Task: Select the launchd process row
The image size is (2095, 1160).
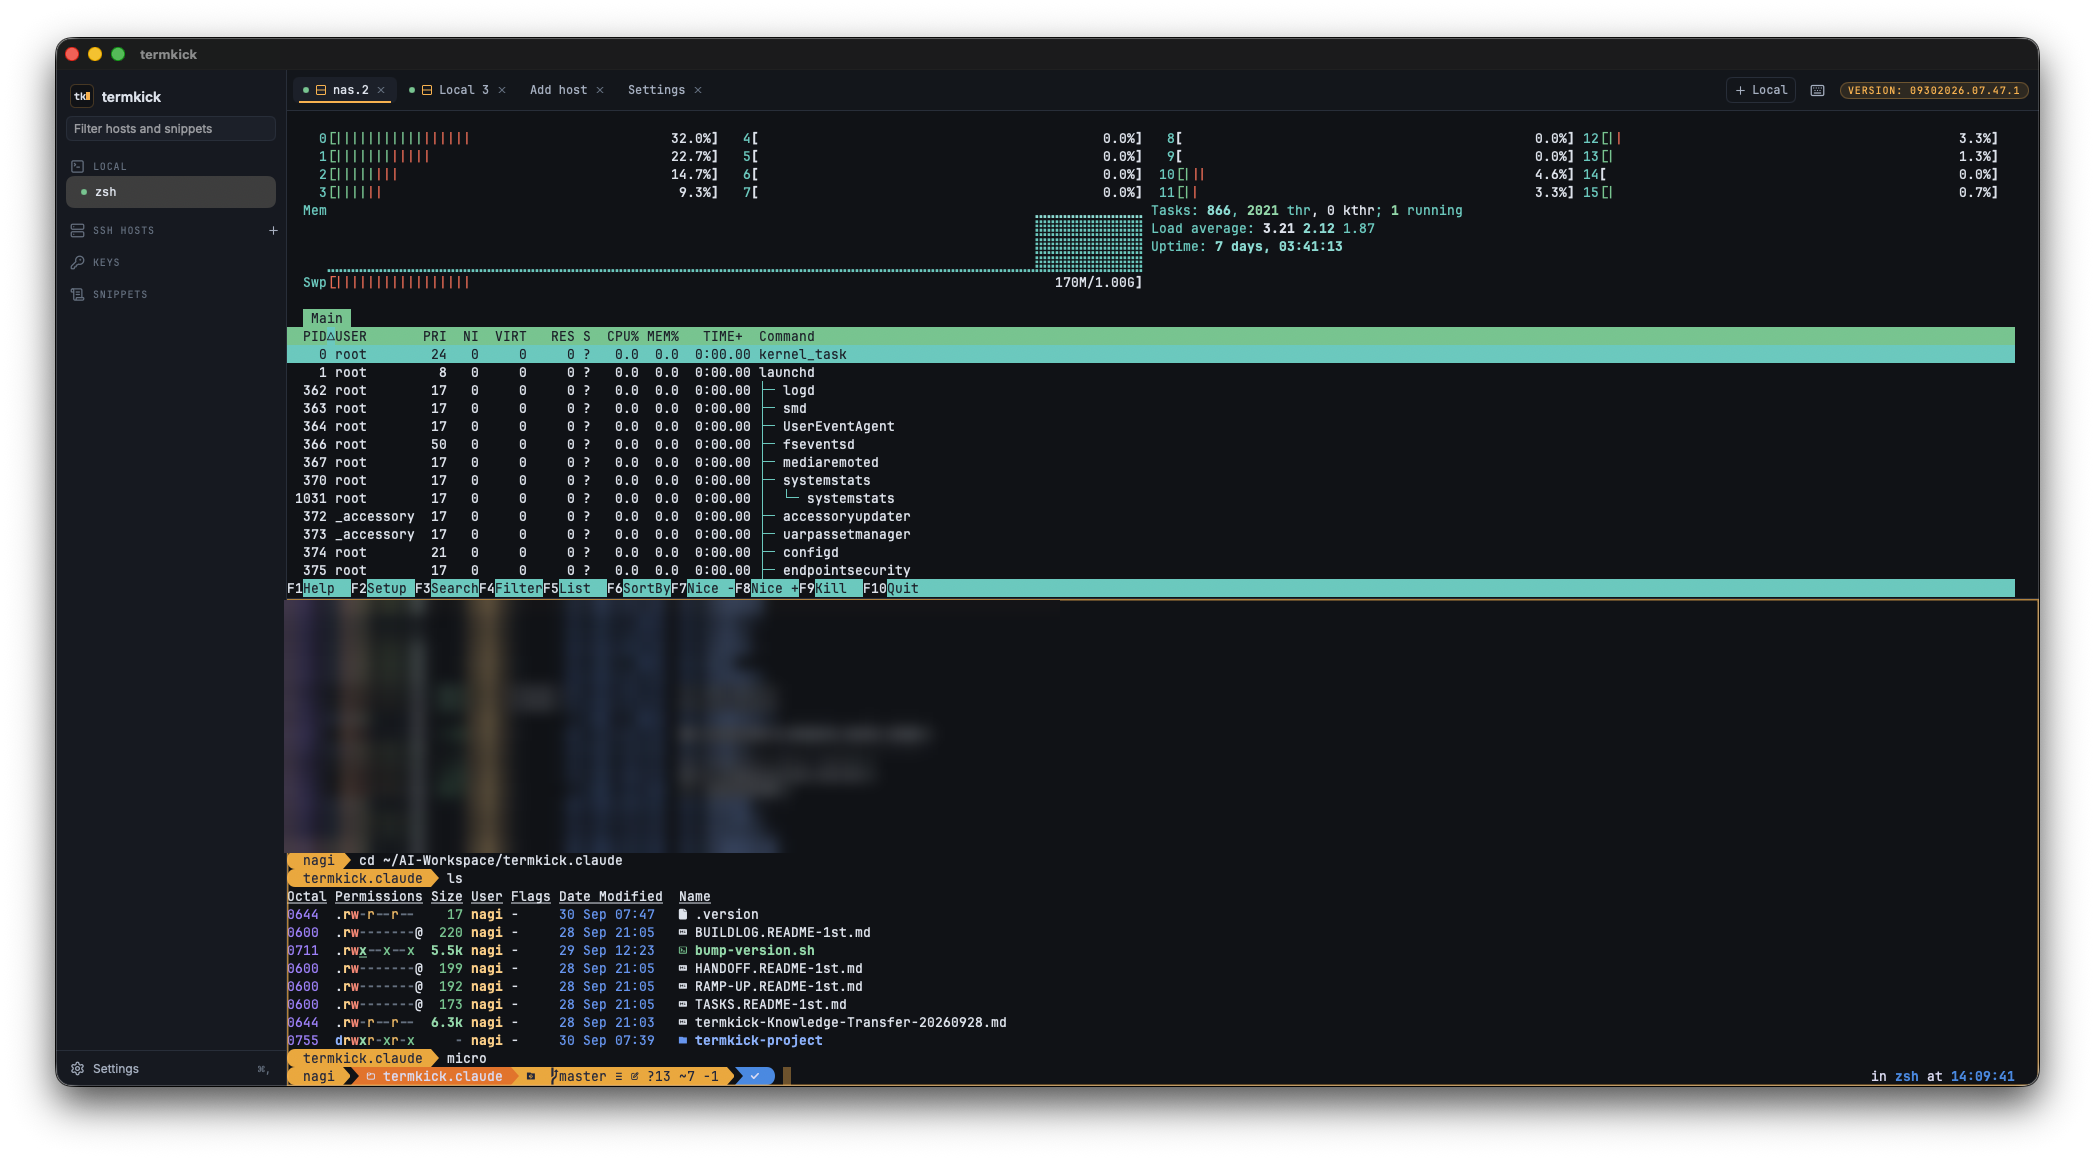Action: tap(1150, 372)
